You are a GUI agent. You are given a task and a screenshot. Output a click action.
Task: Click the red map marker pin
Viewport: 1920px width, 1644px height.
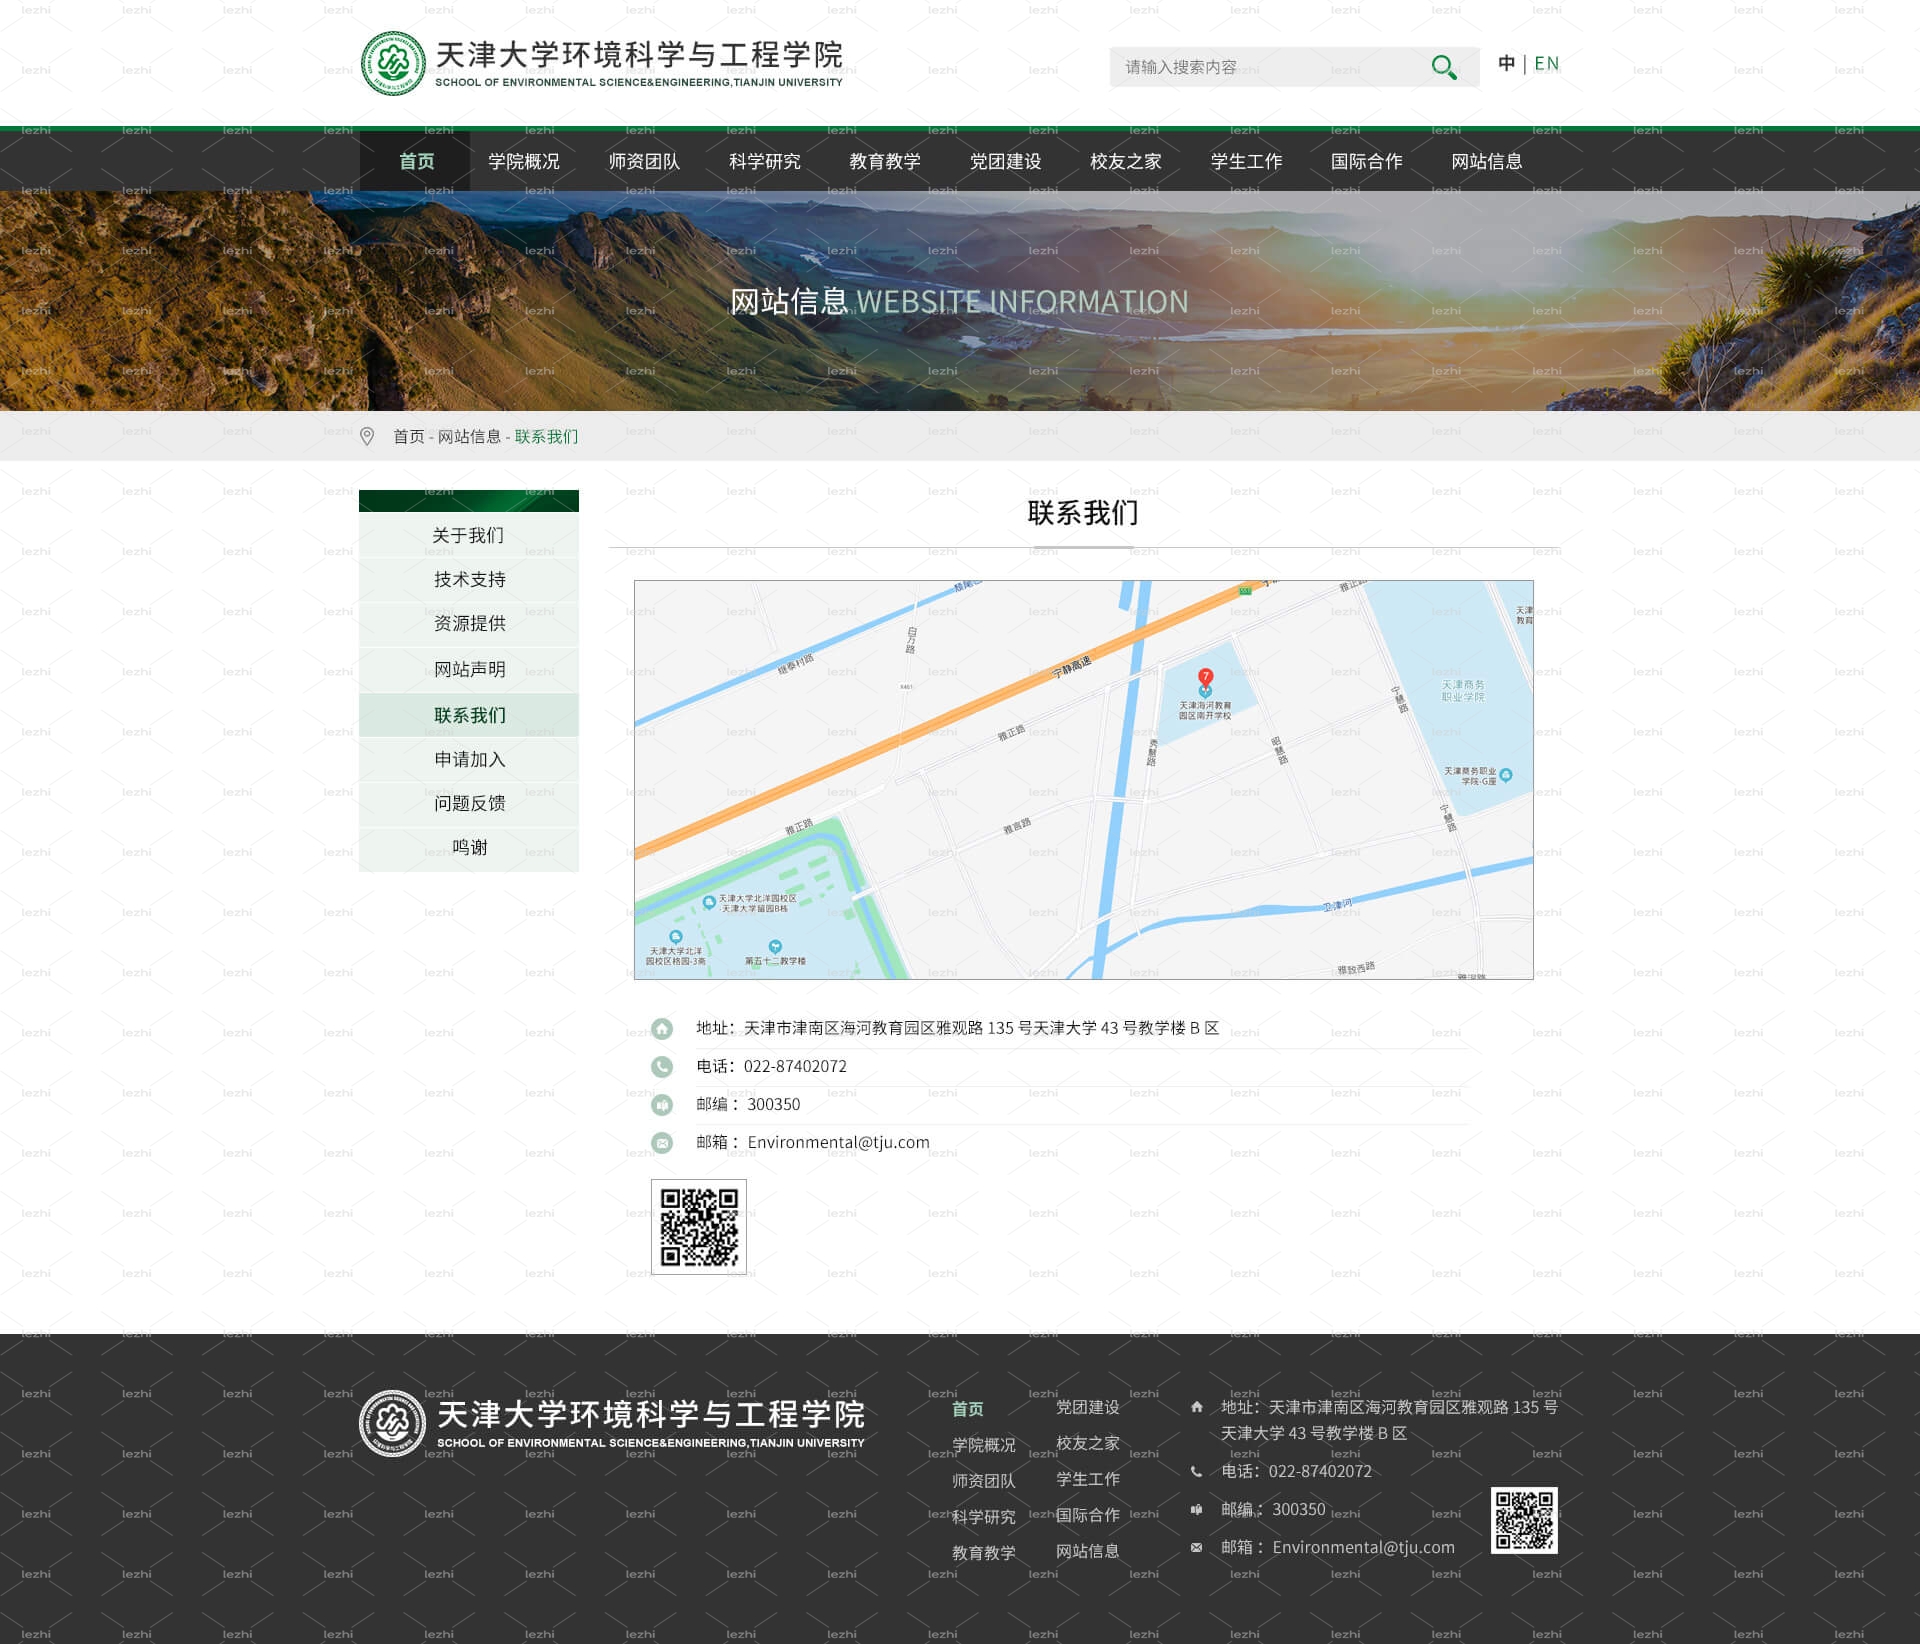click(1206, 678)
